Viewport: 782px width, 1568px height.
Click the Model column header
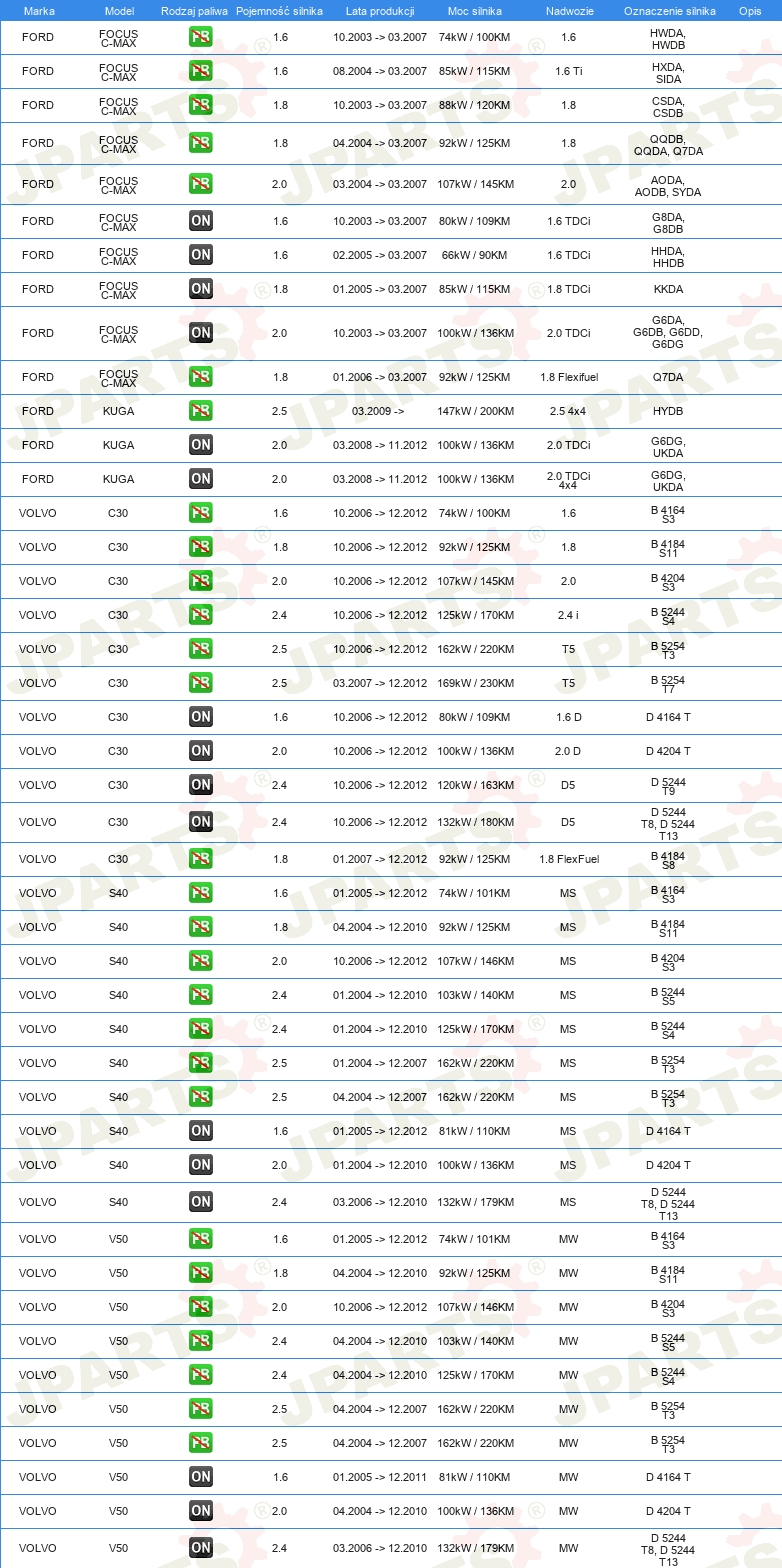(x=119, y=11)
